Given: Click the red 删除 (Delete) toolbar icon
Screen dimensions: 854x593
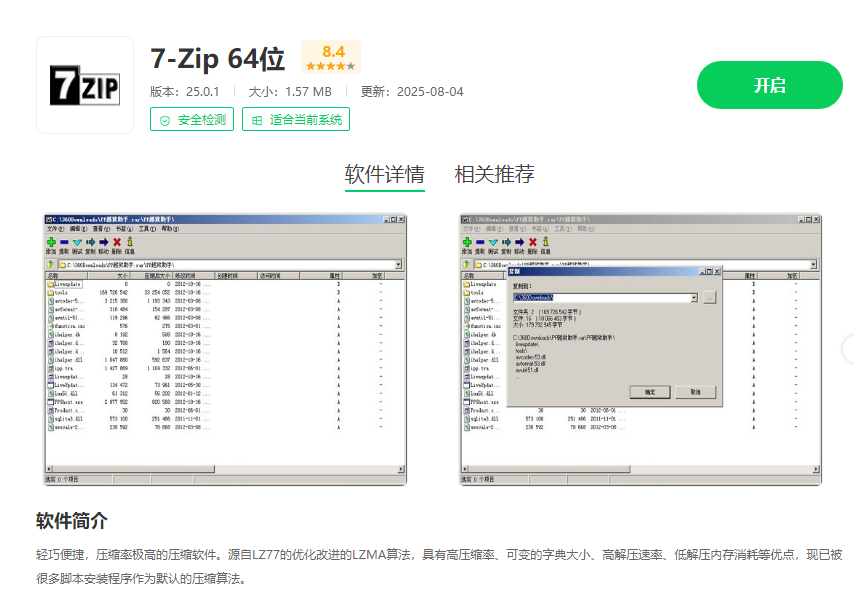Looking at the screenshot, I should click(x=117, y=242).
